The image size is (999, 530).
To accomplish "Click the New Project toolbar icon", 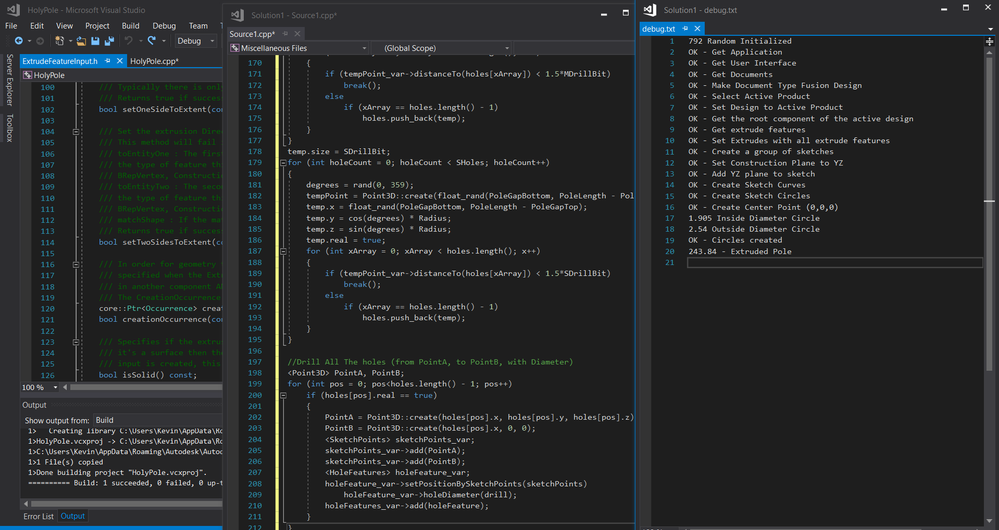I will coord(59,41).
